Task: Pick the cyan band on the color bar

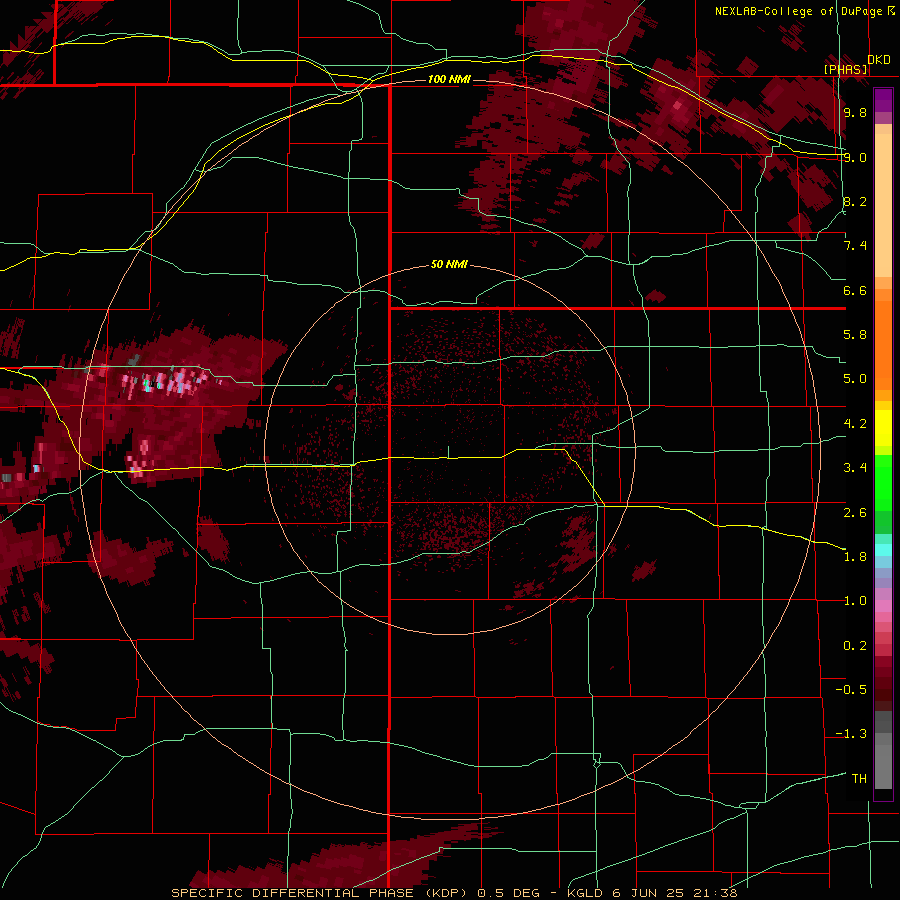Action: click(883, 550)
